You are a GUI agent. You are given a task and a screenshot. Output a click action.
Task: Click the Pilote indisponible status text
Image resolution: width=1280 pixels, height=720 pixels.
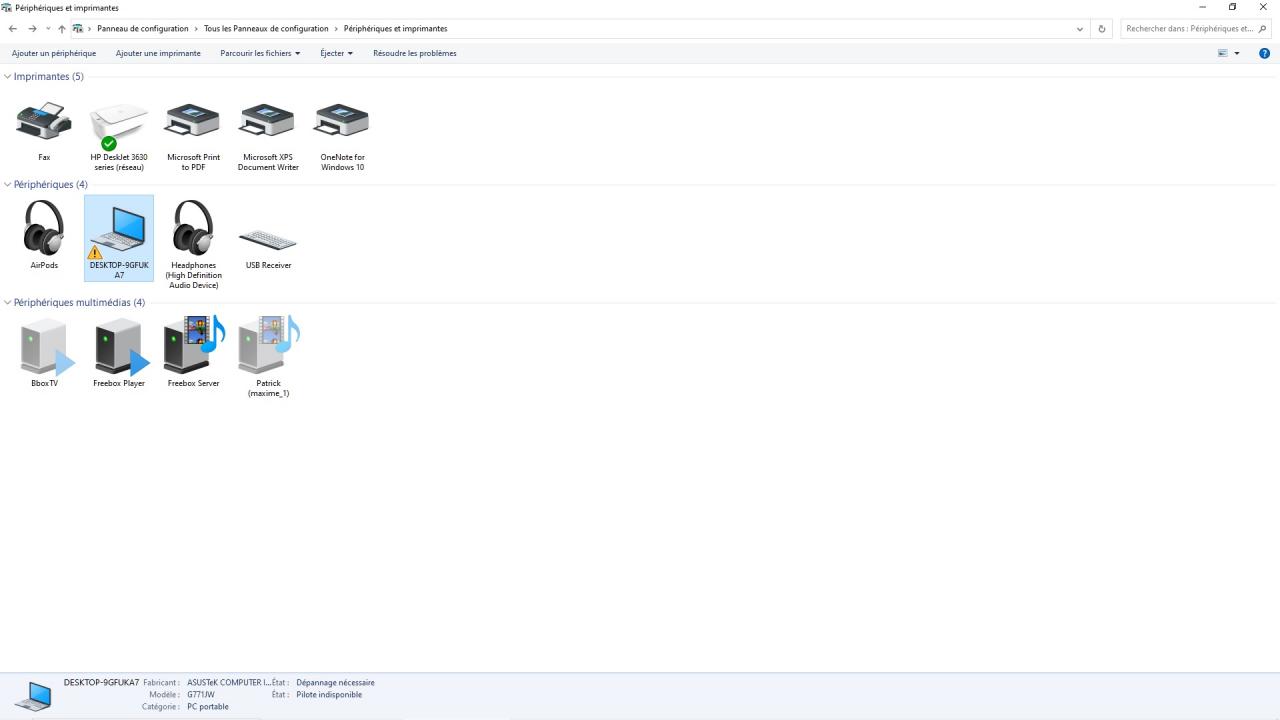click(x=329, y=695)
